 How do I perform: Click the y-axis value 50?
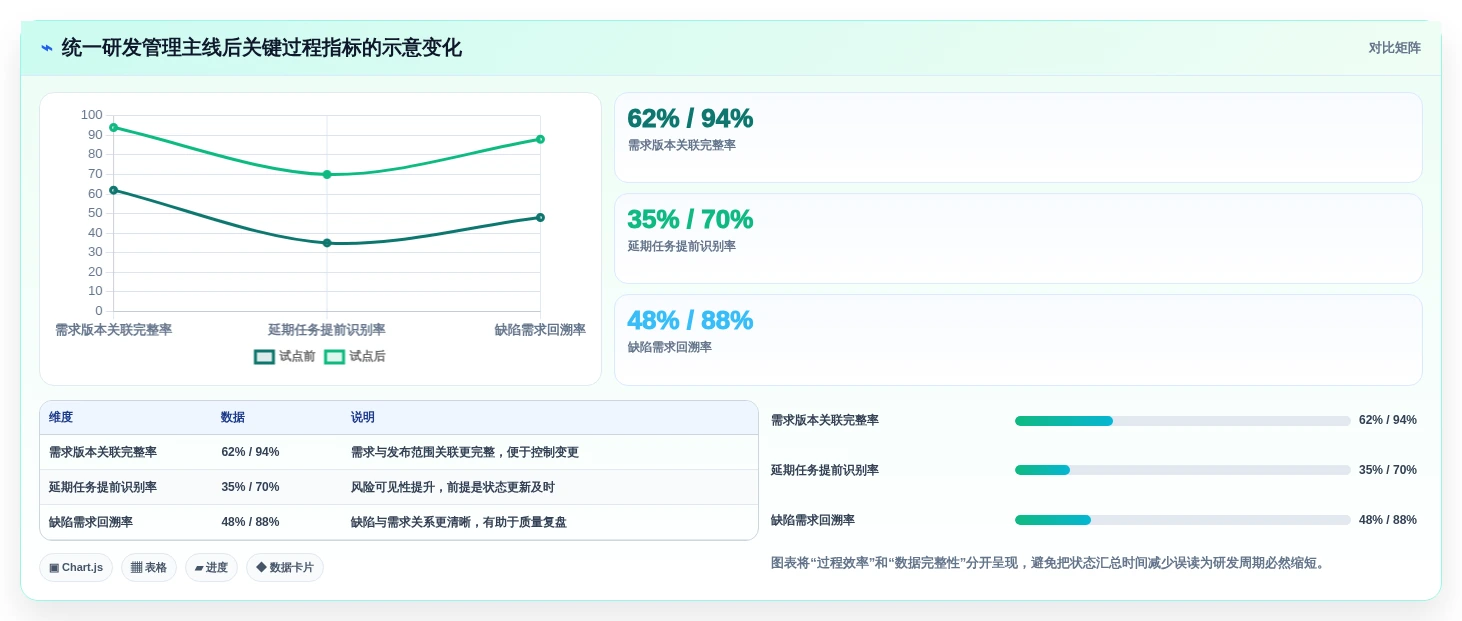pyautogui.click(x=95, y=213)
